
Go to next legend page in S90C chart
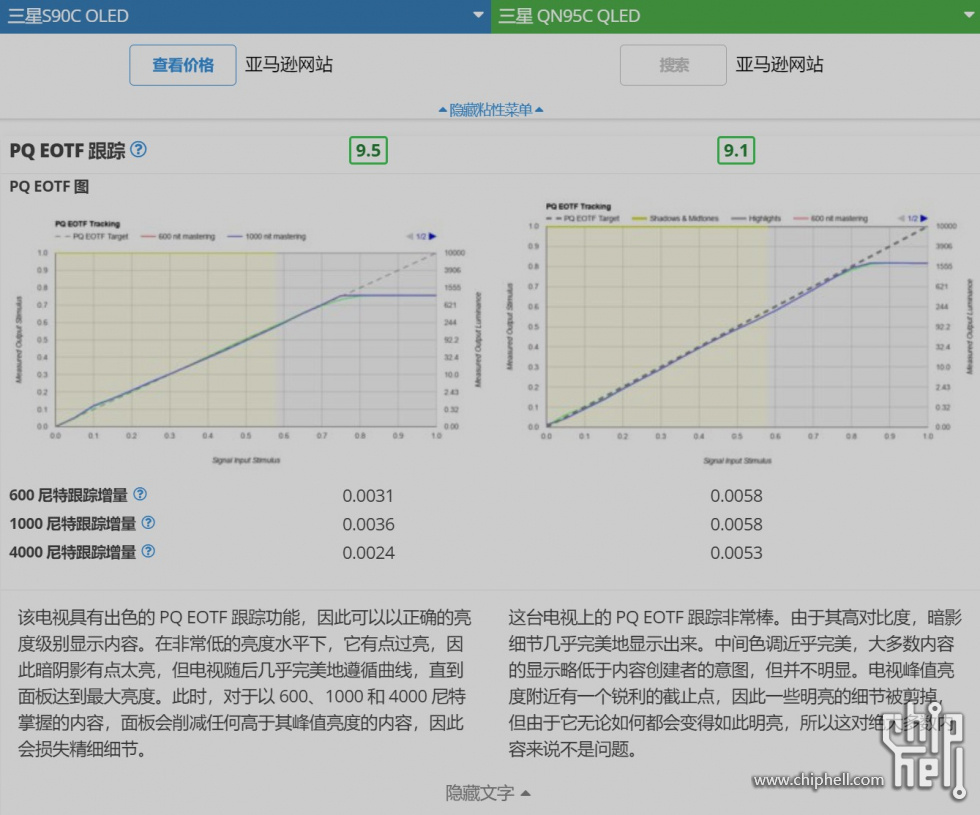[432, 236]
